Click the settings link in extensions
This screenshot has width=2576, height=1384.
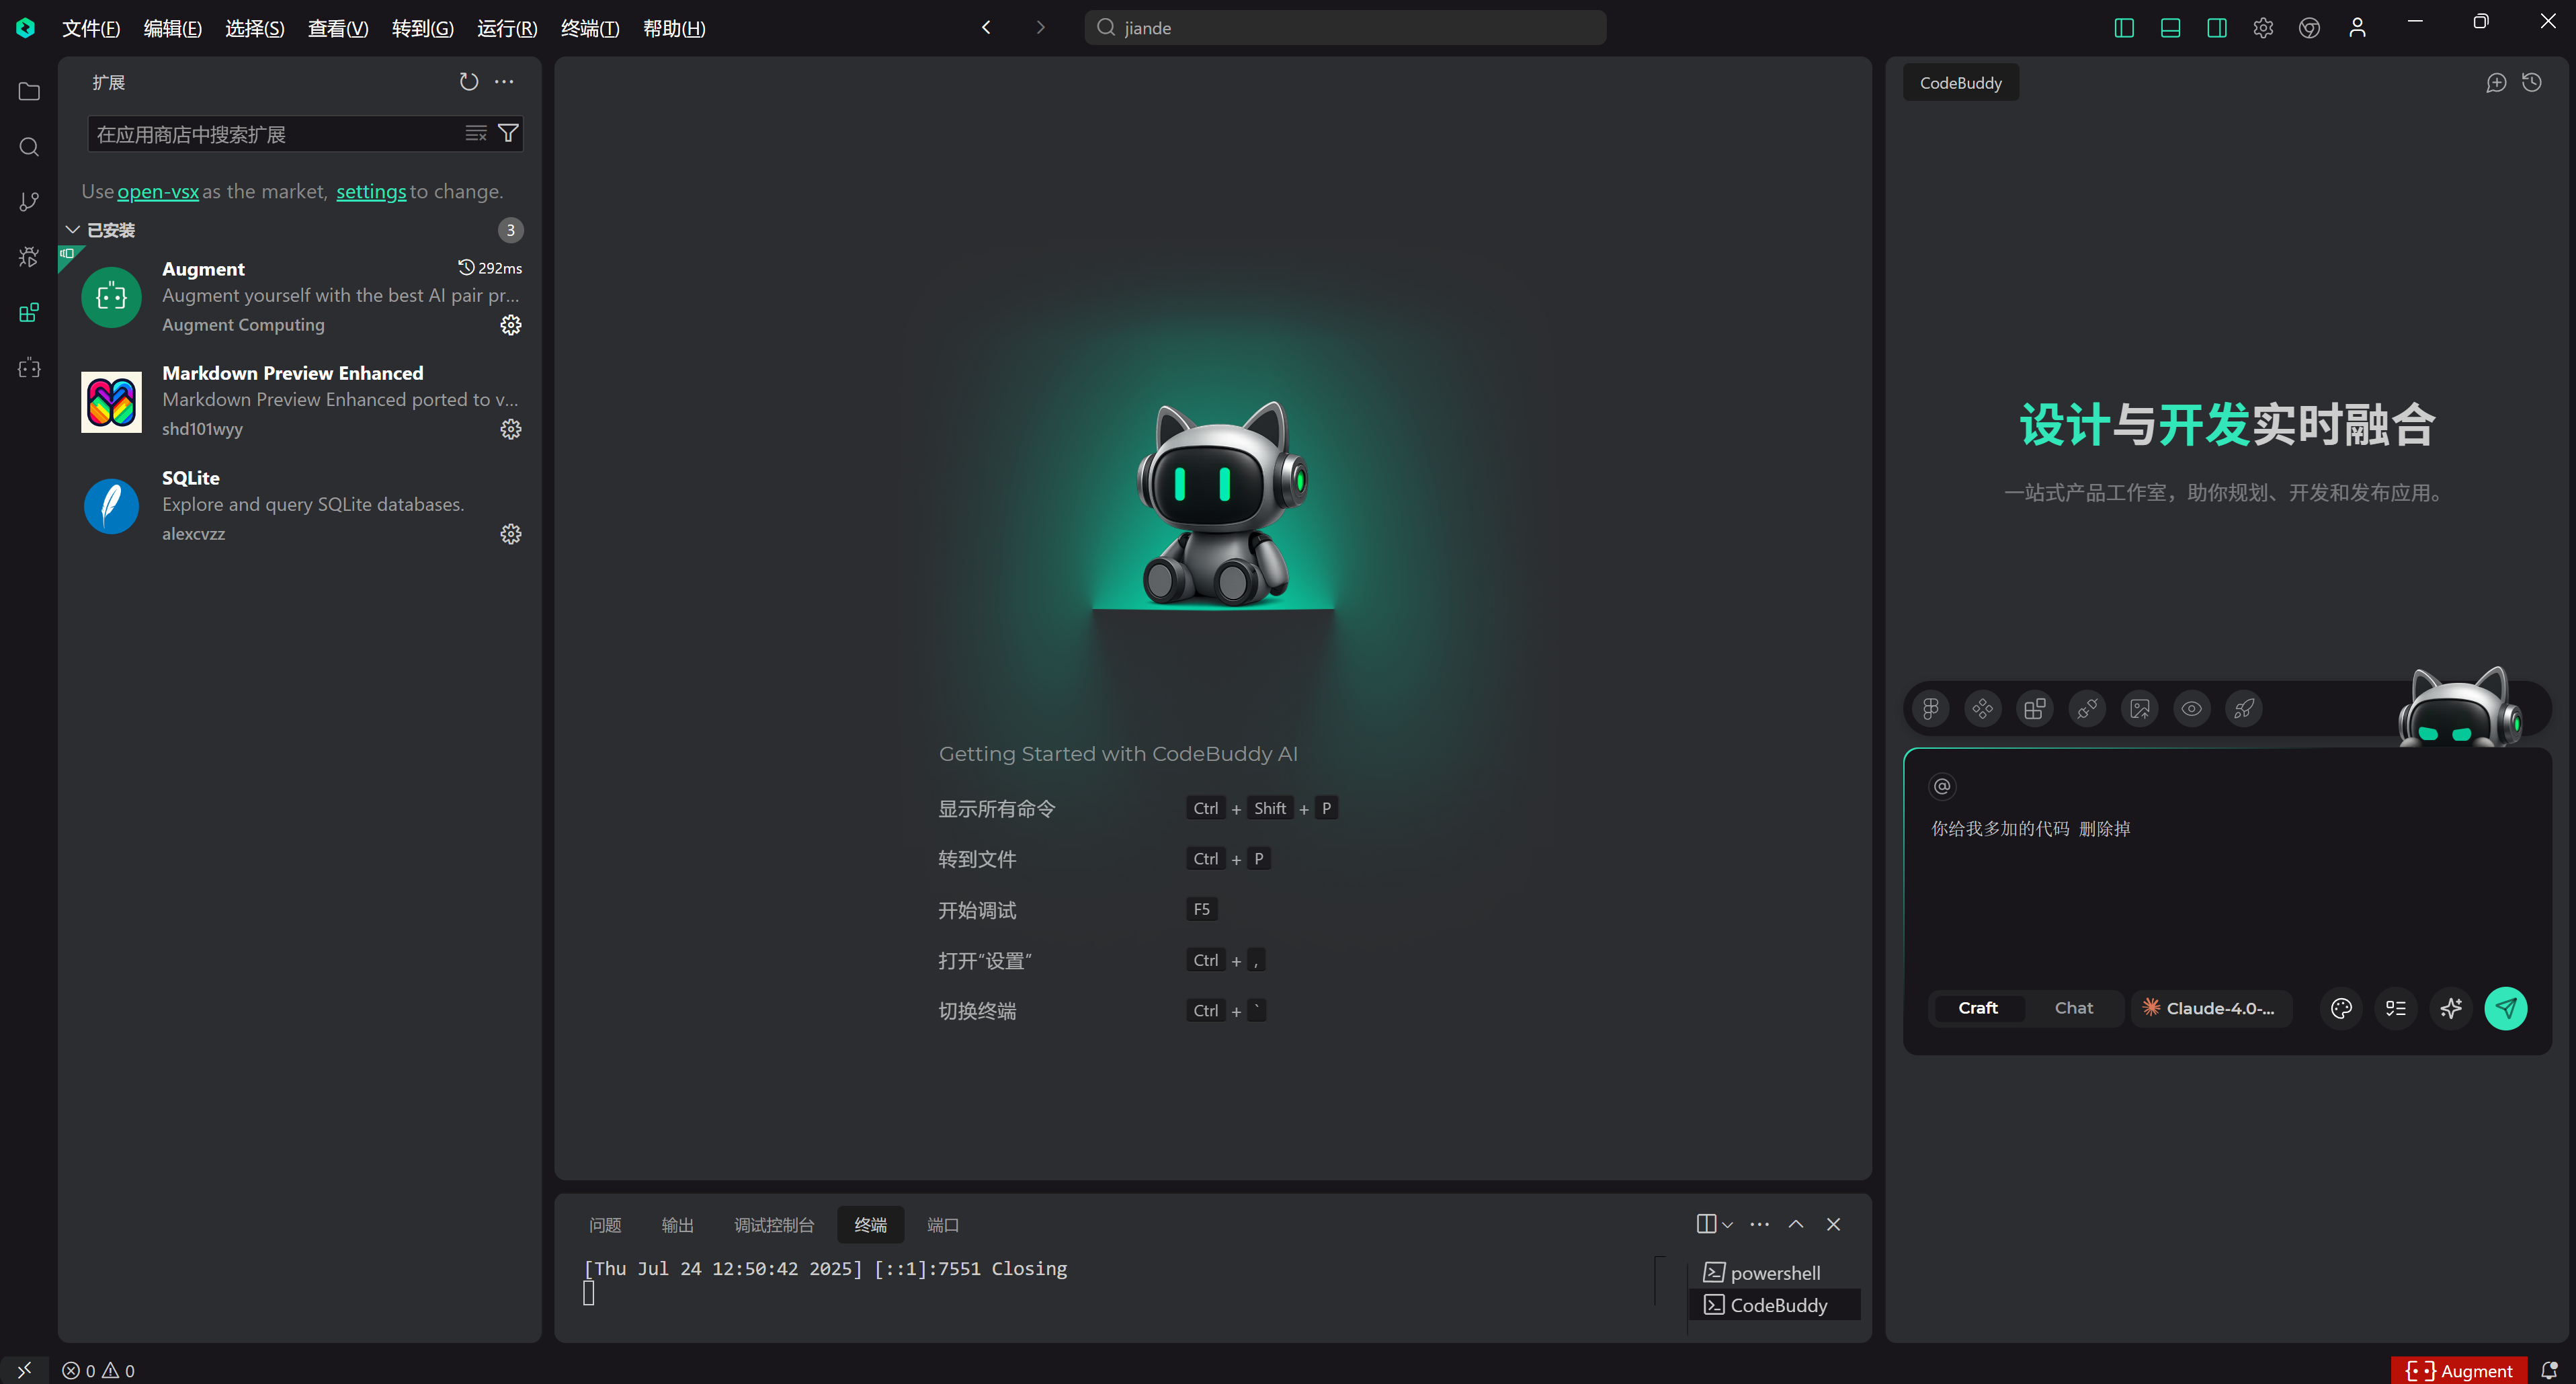point(371,191)
